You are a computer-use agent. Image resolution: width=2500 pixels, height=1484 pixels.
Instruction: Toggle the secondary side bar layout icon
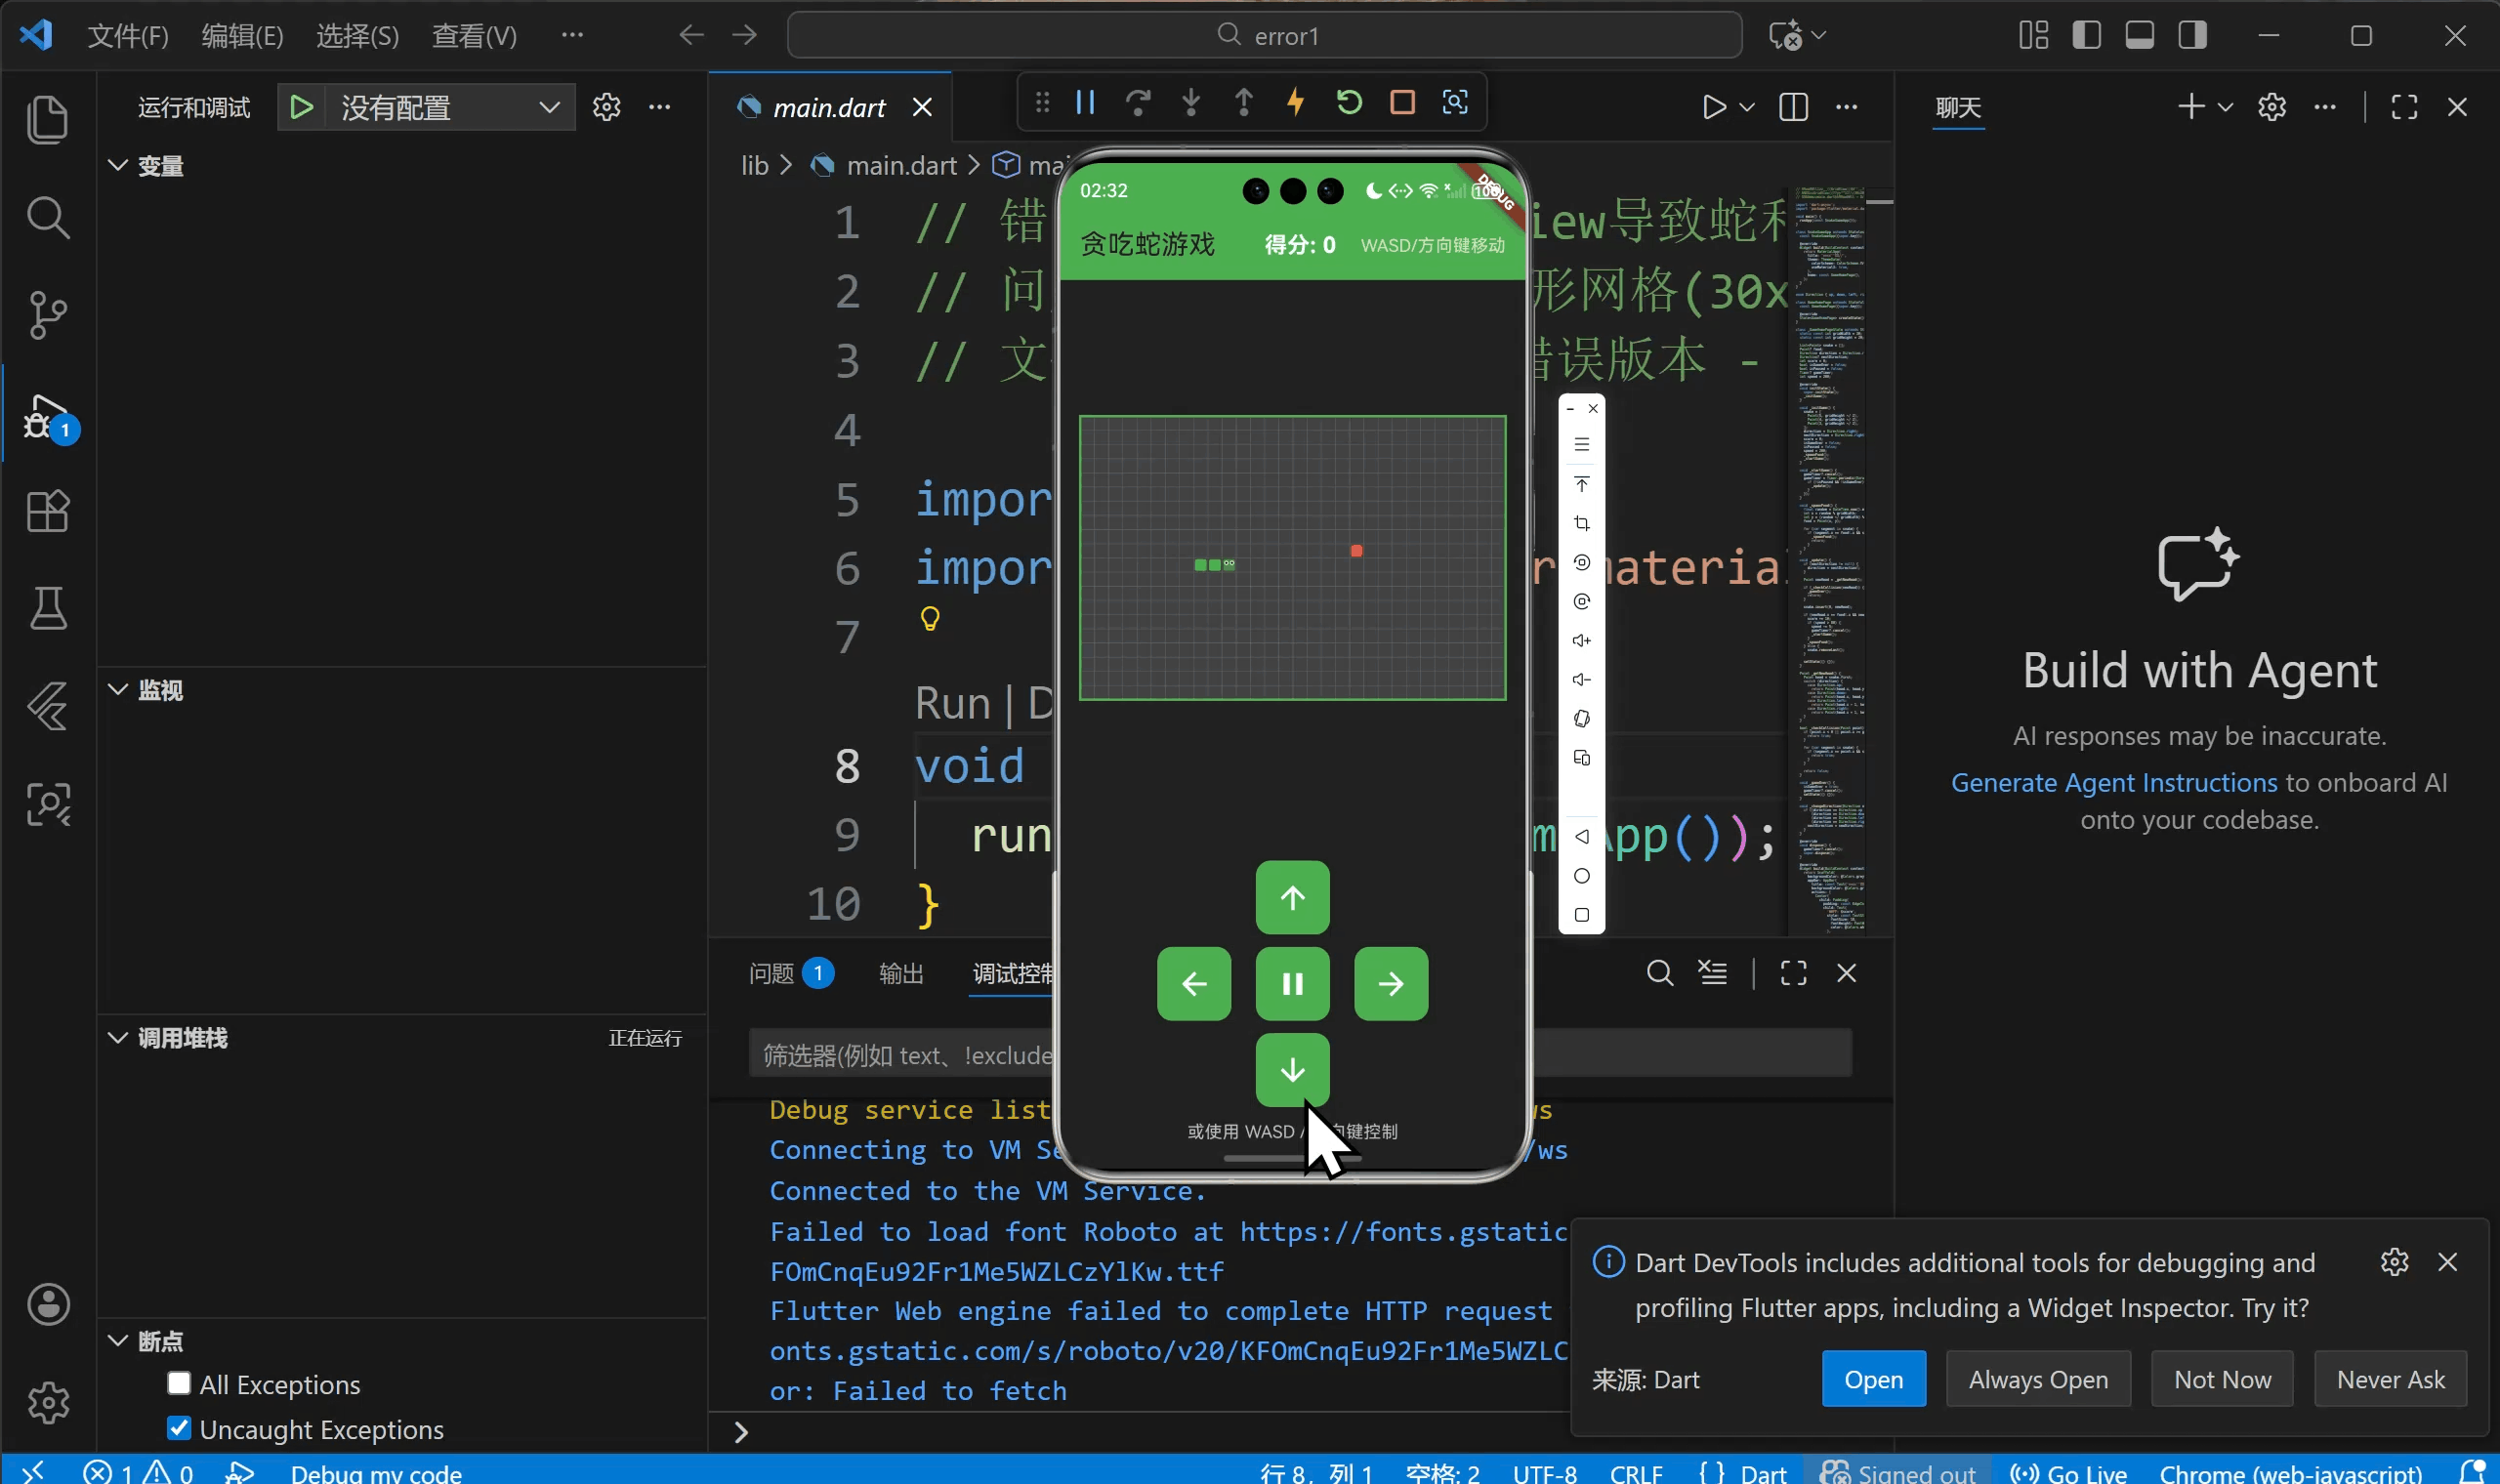click(2192, 36)
